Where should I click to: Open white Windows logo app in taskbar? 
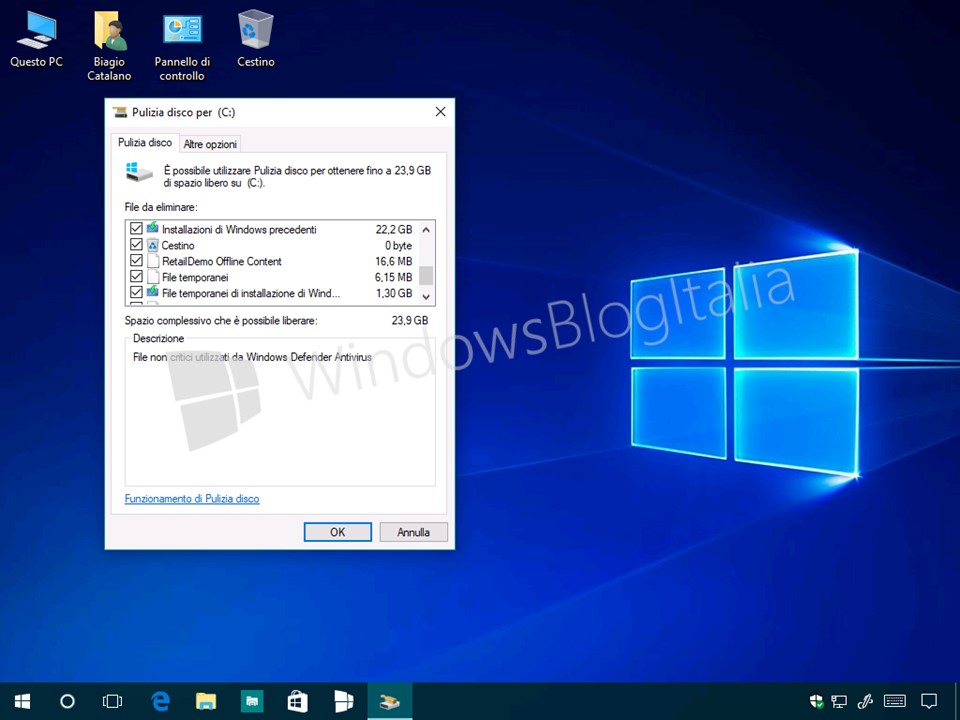[x=343, y=701]
